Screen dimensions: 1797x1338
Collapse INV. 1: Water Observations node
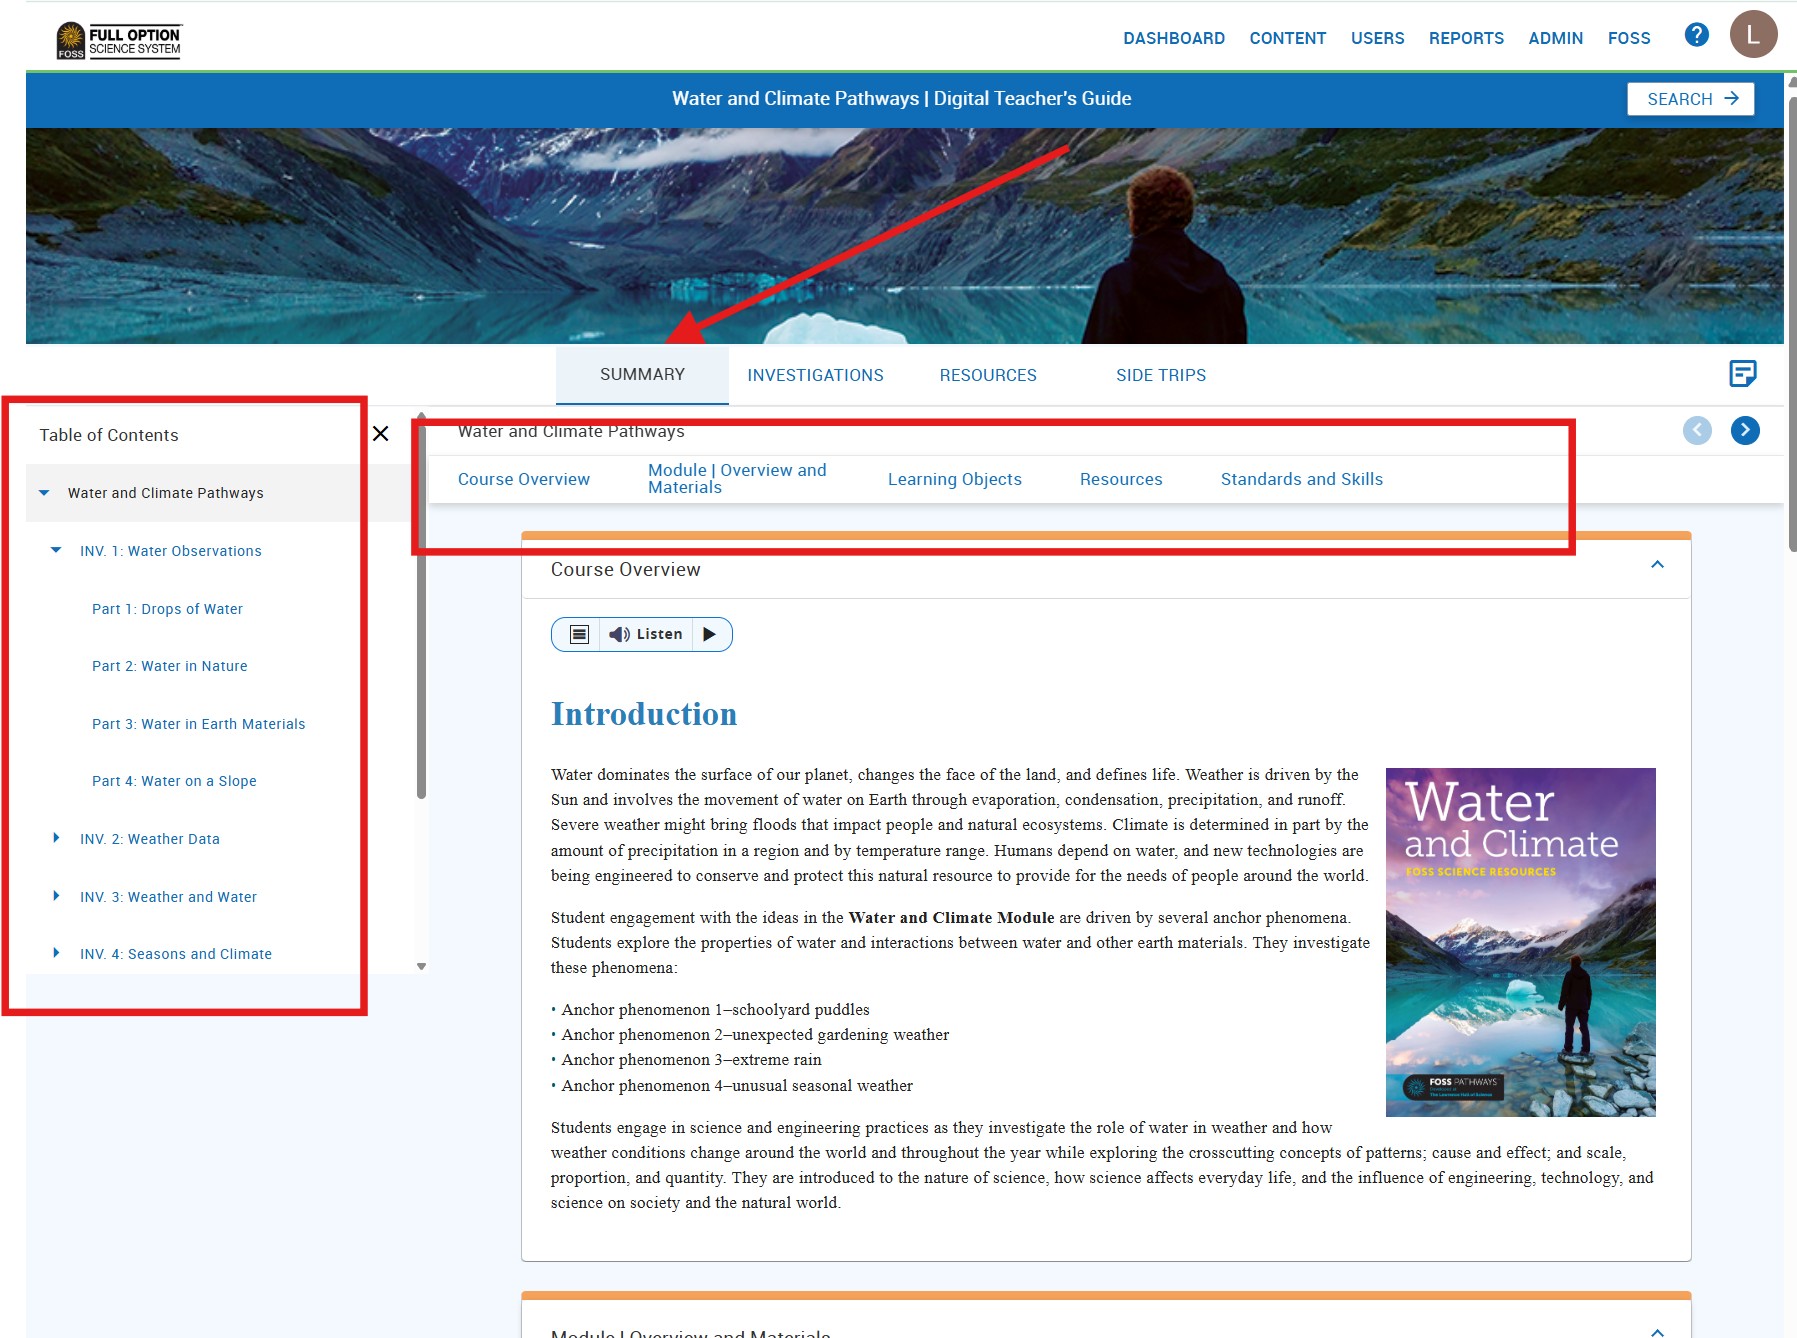(56, 550)
